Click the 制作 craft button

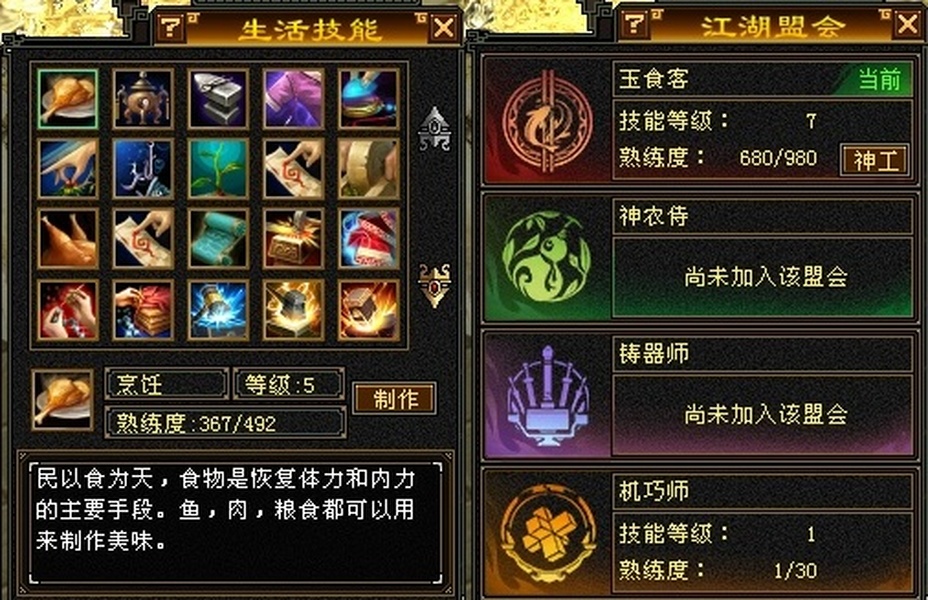[x=395, y=399]
